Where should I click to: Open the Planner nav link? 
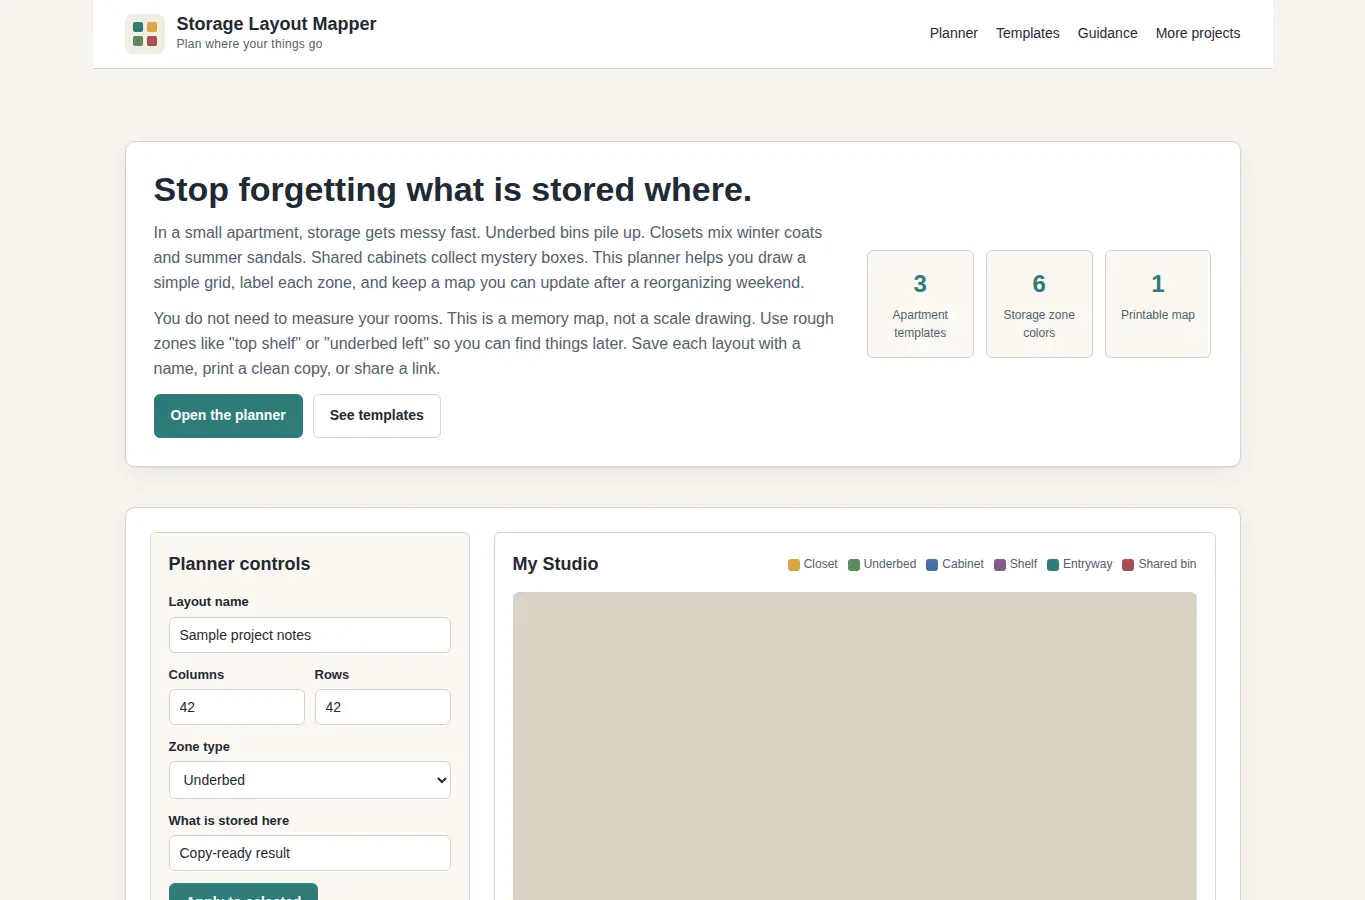pos(953,33)
